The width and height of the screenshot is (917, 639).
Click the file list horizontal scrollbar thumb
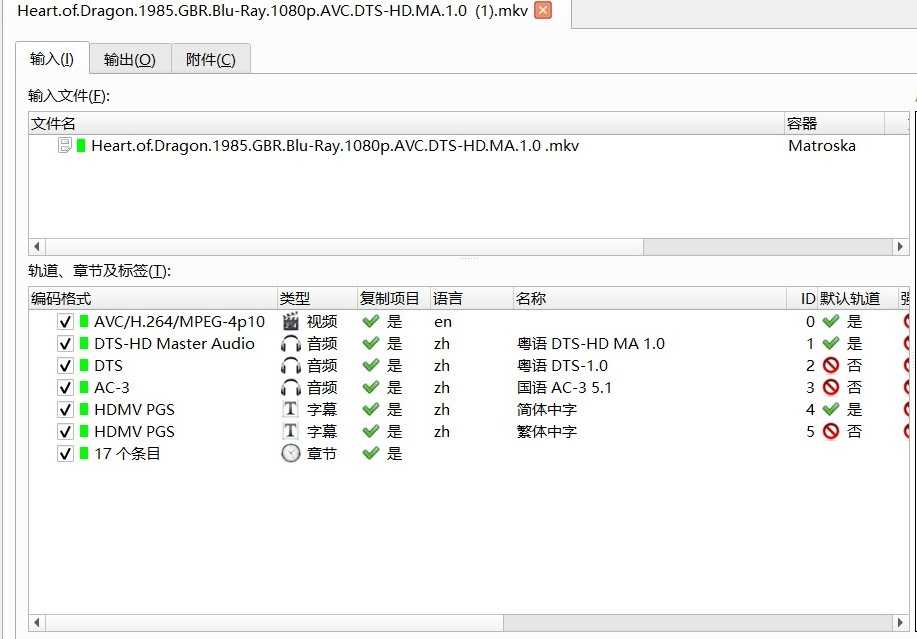(x=344, y=247)
